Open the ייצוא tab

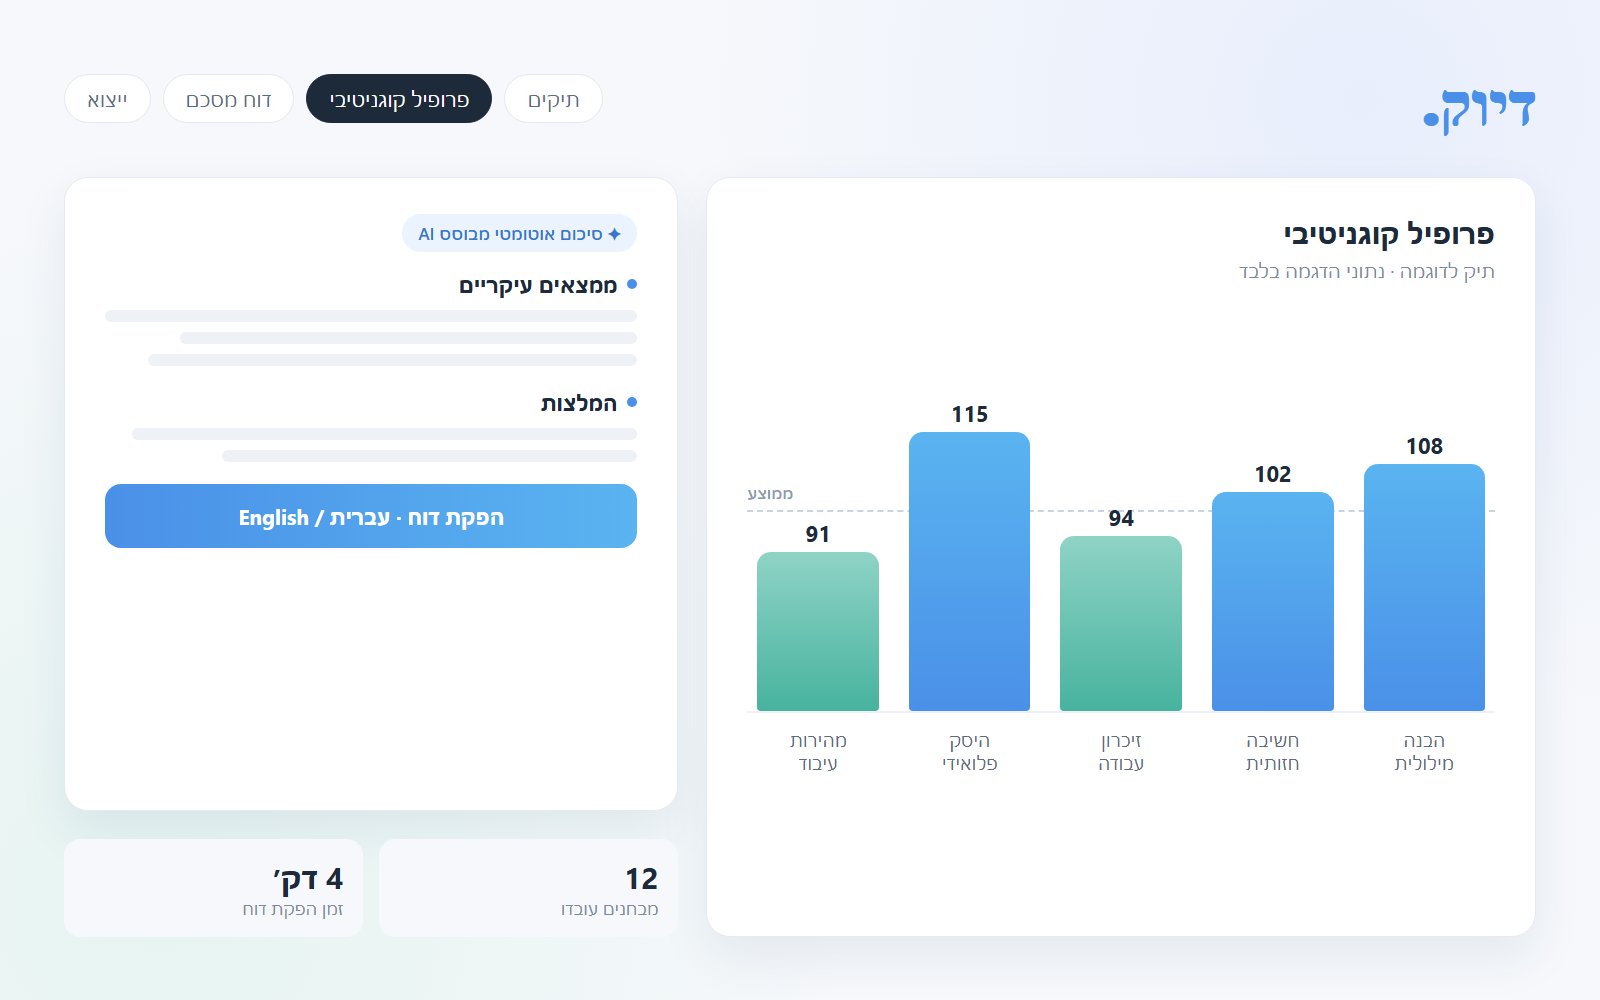107,99
